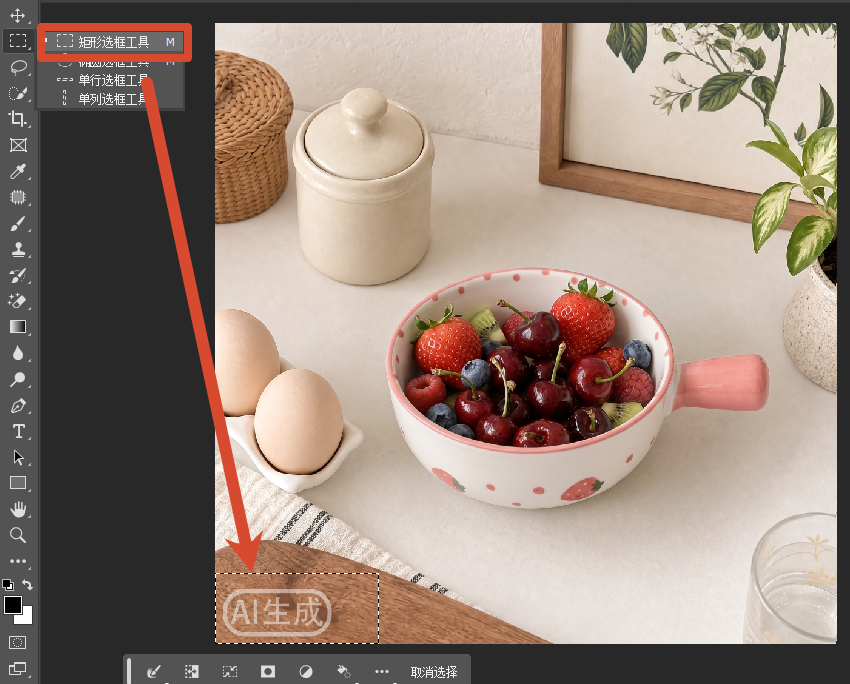Select the Type tool

(x=18, y=431)
